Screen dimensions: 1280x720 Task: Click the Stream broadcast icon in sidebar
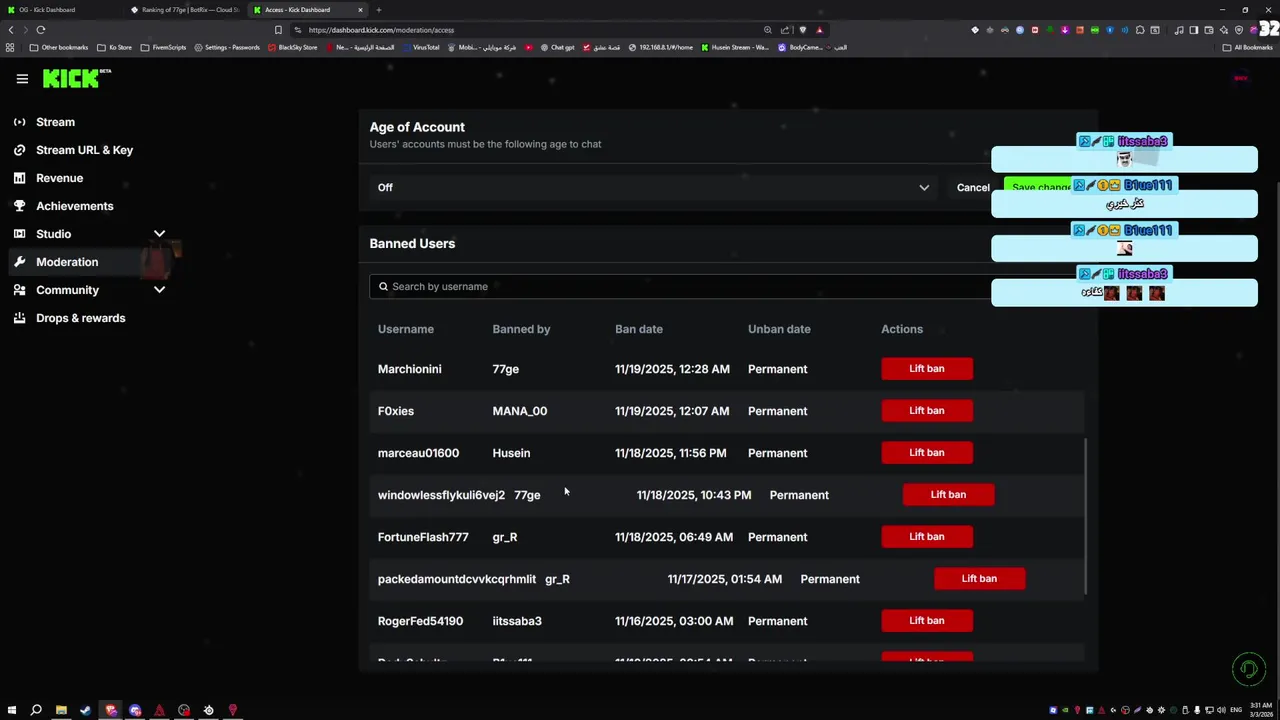(x=19, y=122)
